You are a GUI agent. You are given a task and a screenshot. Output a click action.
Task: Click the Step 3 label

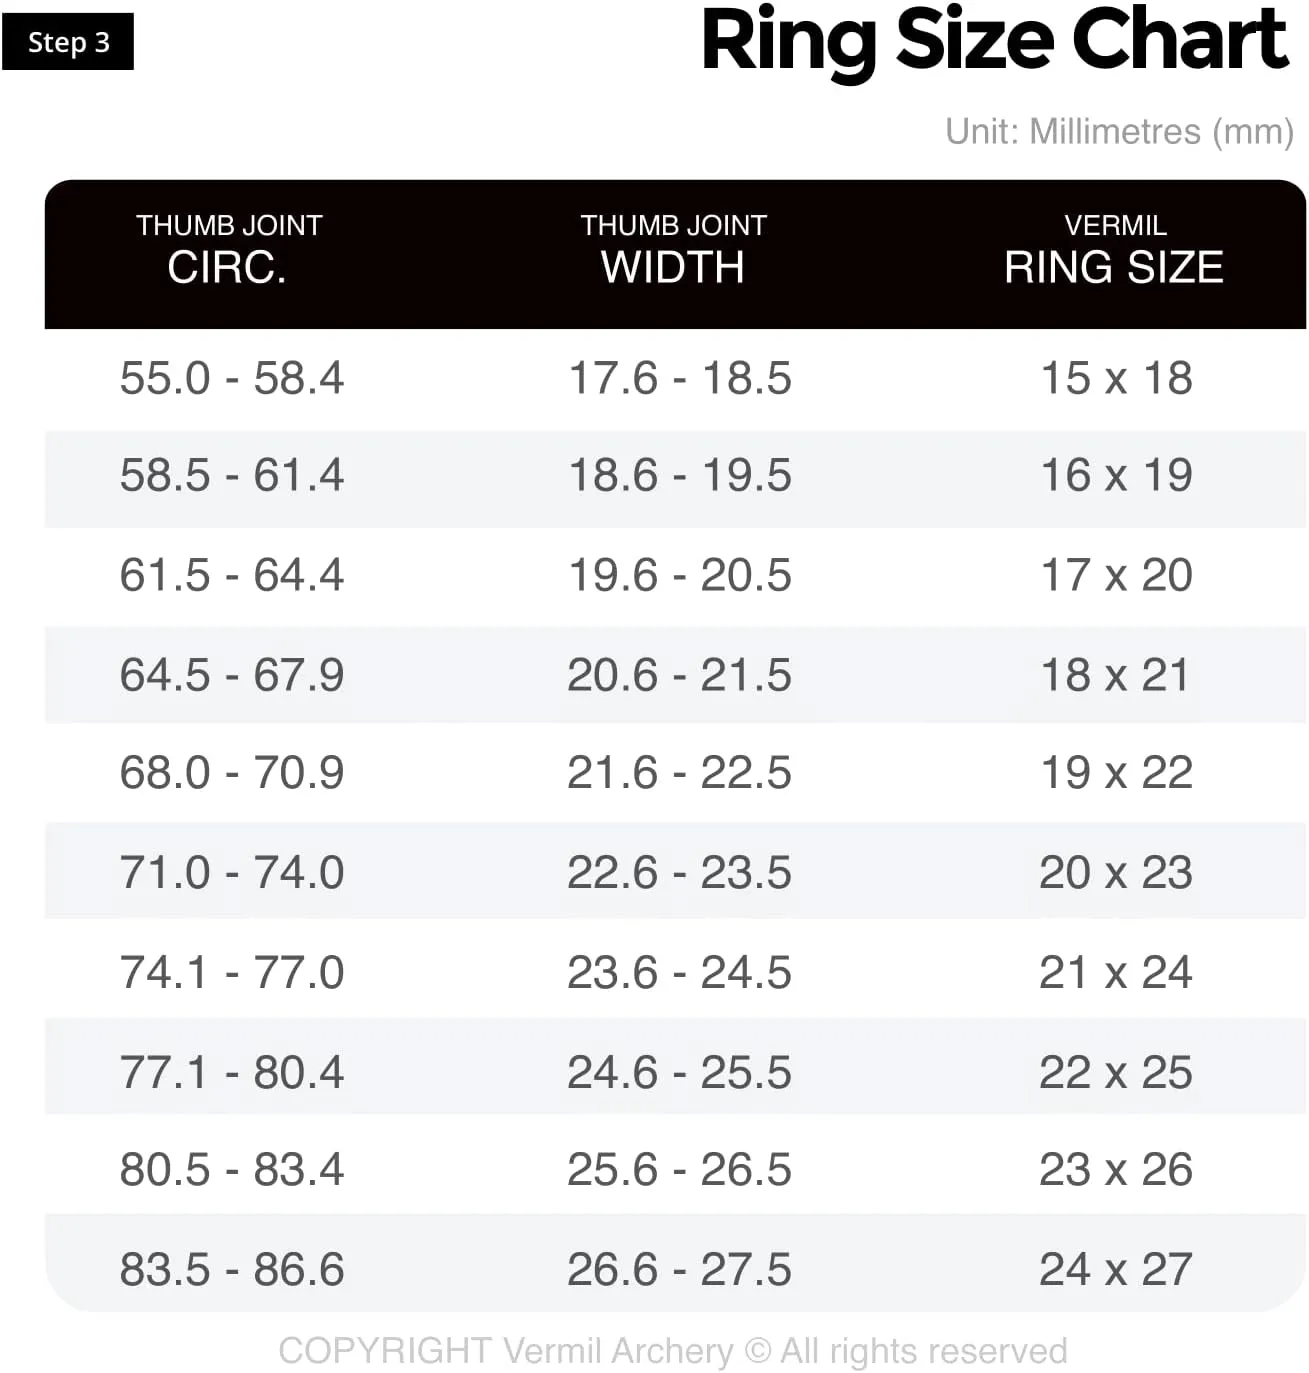[x=68, y=42]
